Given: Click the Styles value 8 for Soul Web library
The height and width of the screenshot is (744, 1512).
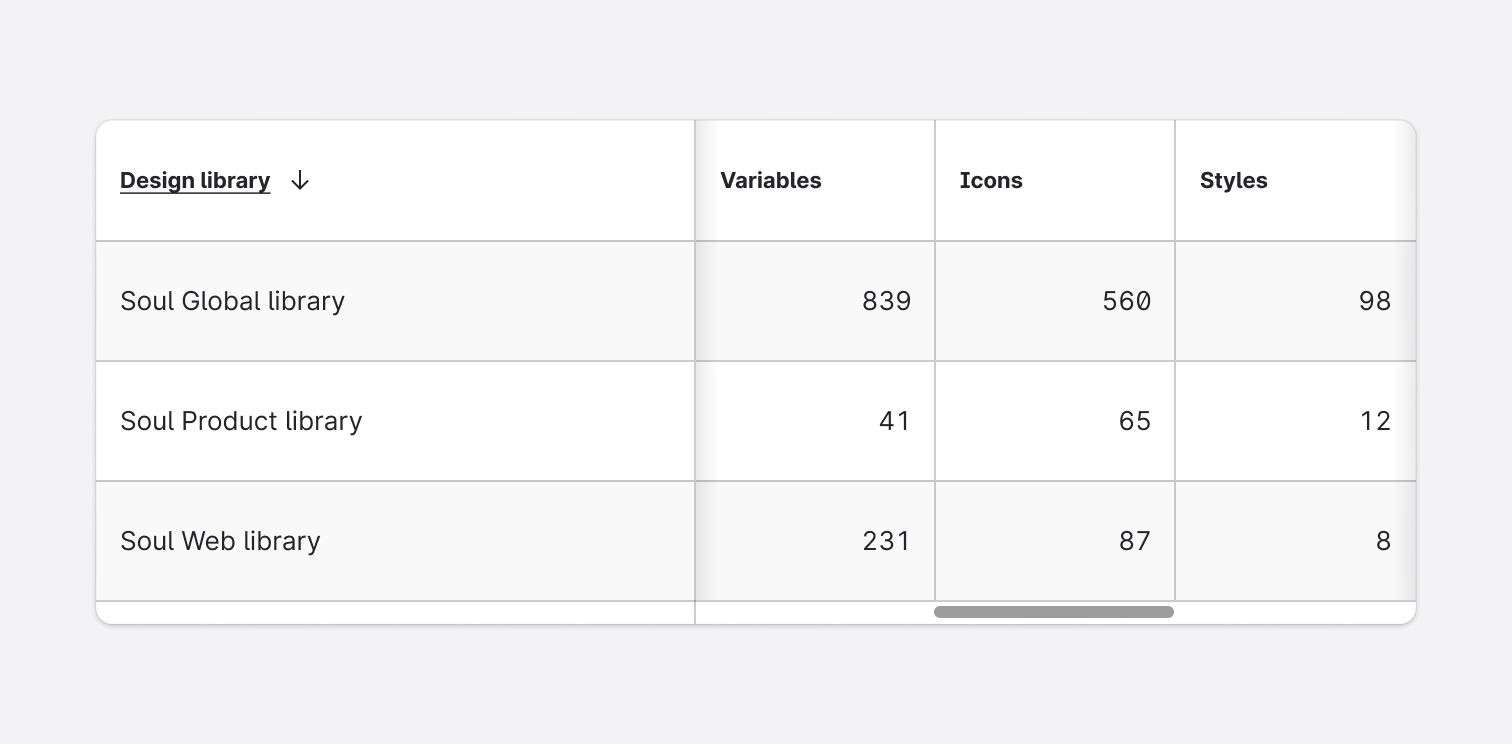Looking at the screenshot, I should (x=1383, y=541).
